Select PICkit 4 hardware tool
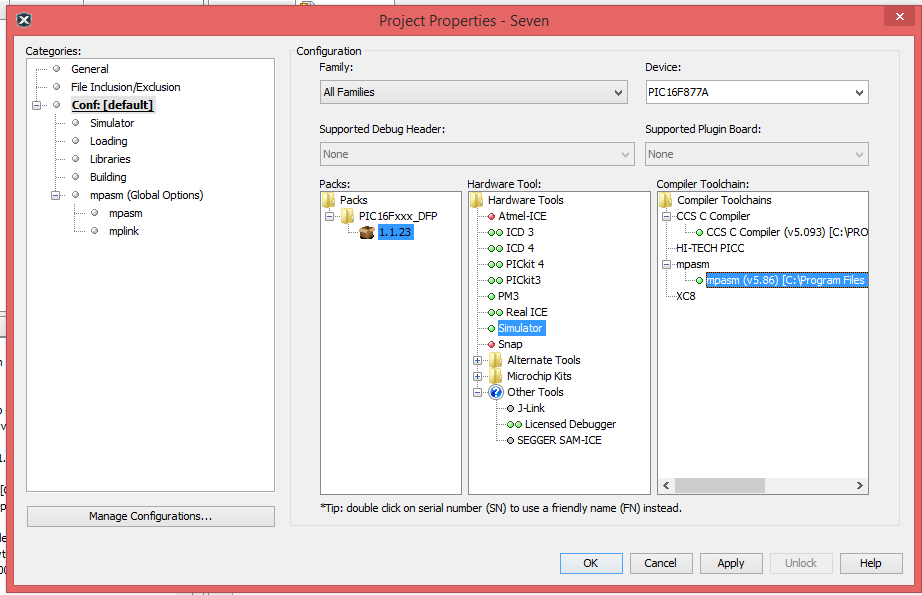This screenshot has width=922, height=595. [x=525, y=264]
